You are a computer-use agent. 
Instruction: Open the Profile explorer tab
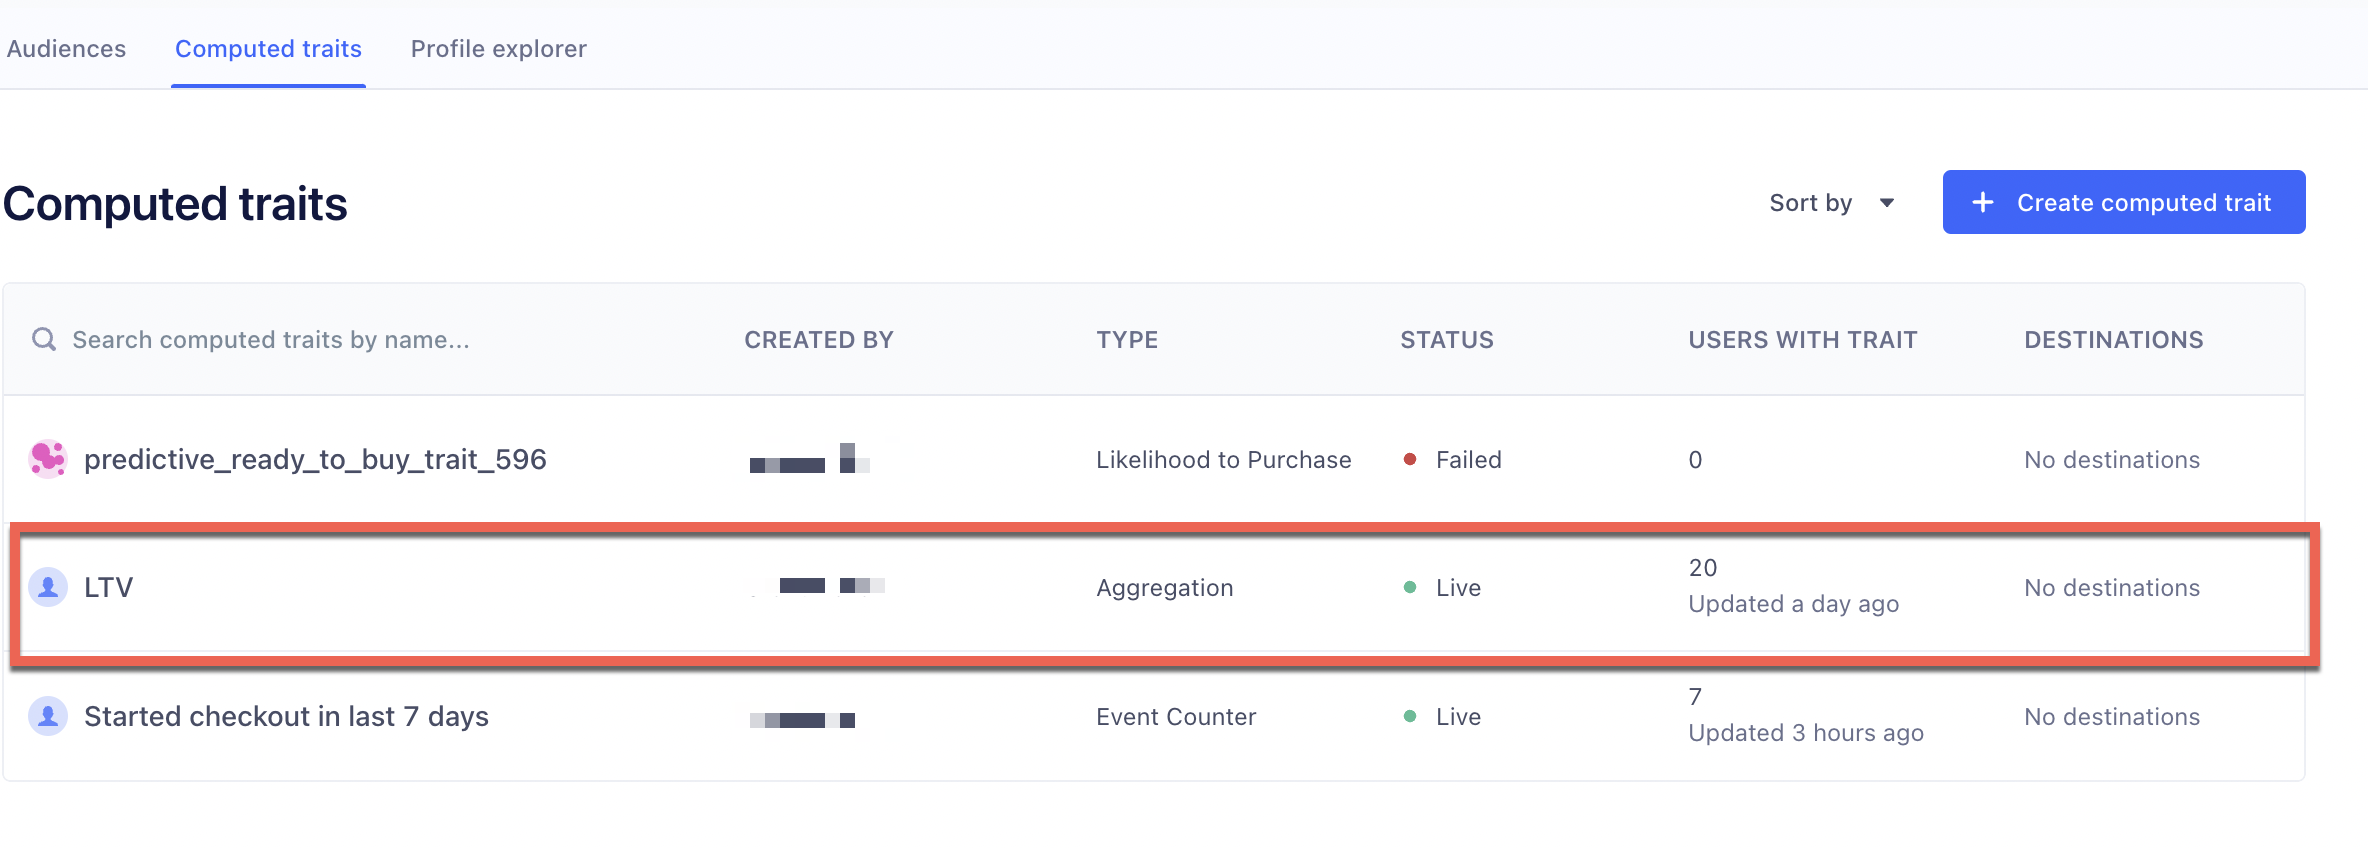pos(498,48)
